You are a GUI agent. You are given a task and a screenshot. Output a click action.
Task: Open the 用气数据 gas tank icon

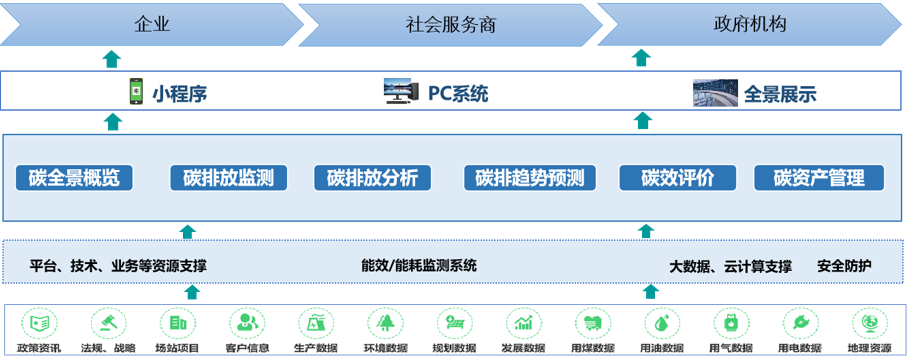click(x=731, y=323)
